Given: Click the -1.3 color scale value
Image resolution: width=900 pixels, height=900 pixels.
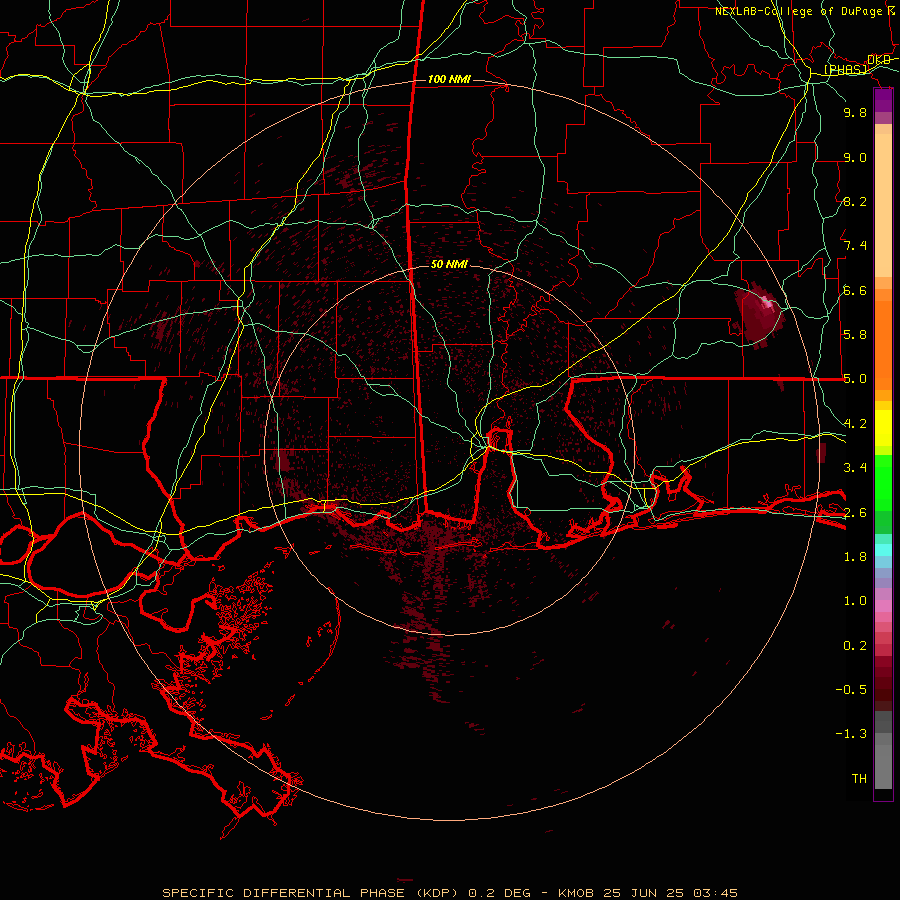Looking at the screenshot, I should click(x=851, y=734).
